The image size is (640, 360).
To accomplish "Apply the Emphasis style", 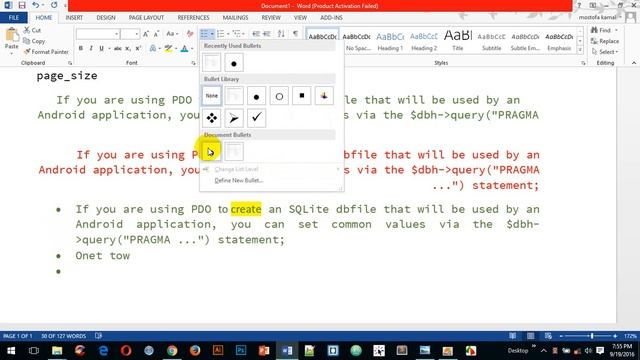I will tap(559, 41).
